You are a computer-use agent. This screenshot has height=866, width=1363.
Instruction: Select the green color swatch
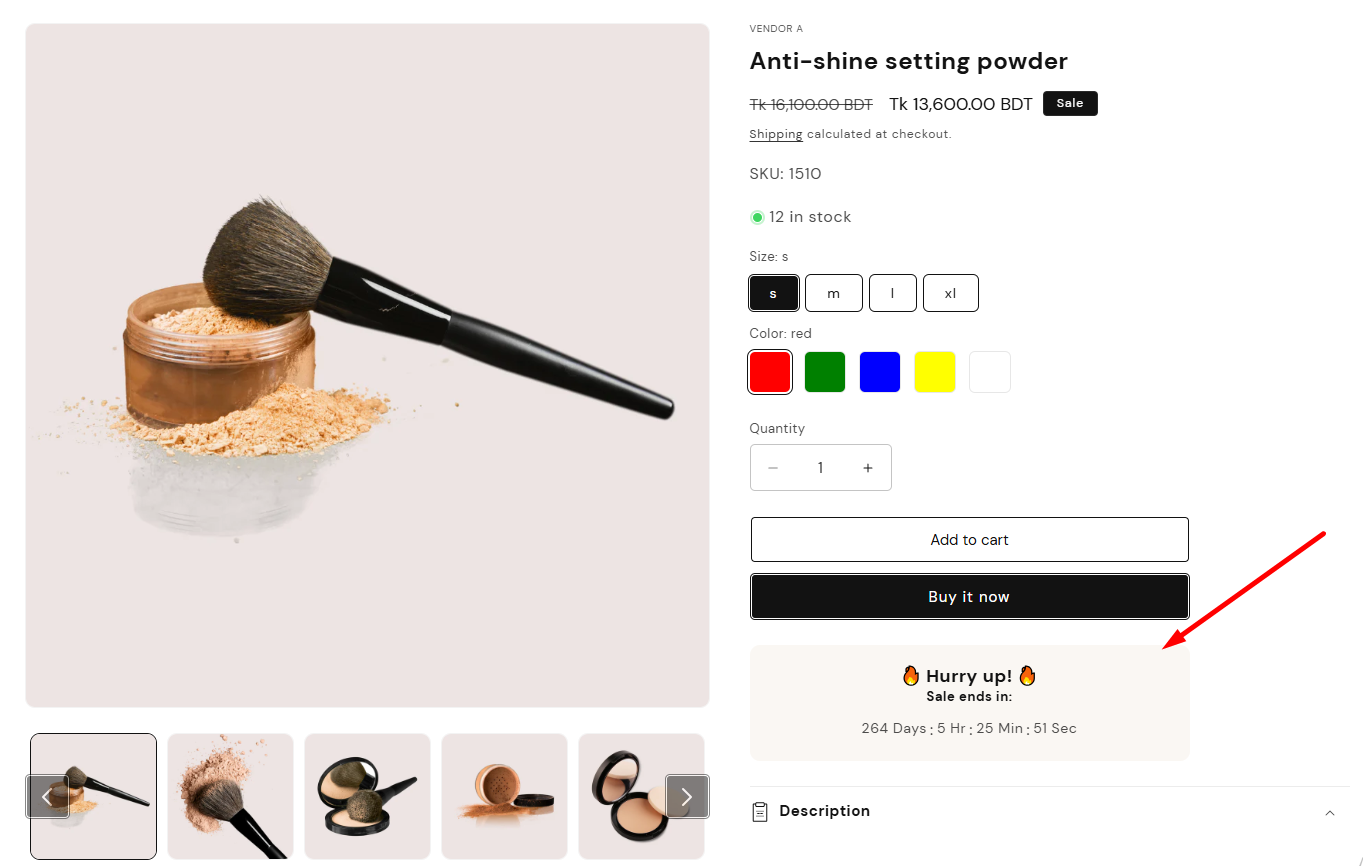pos(825,372)
